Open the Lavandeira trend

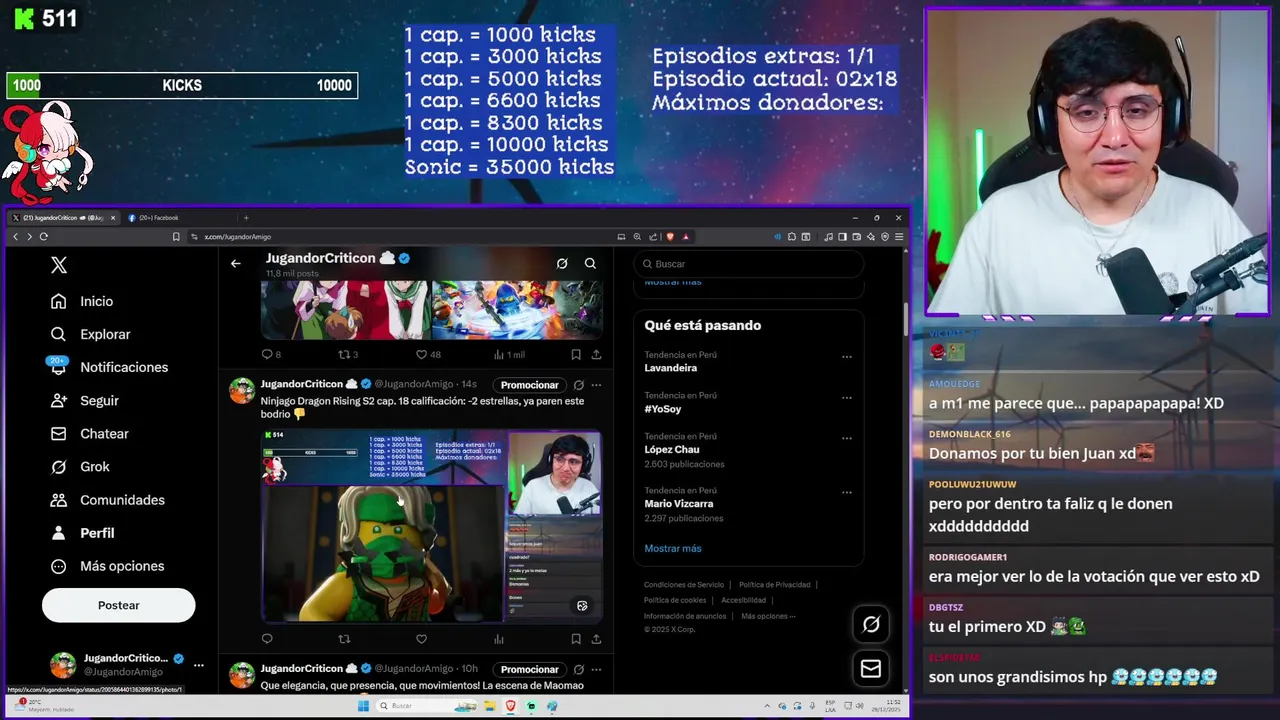pos(670,368)
